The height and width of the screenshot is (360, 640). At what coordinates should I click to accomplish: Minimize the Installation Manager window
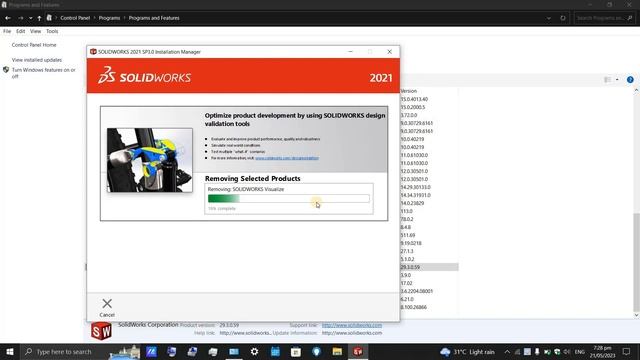tap(350, 52)
